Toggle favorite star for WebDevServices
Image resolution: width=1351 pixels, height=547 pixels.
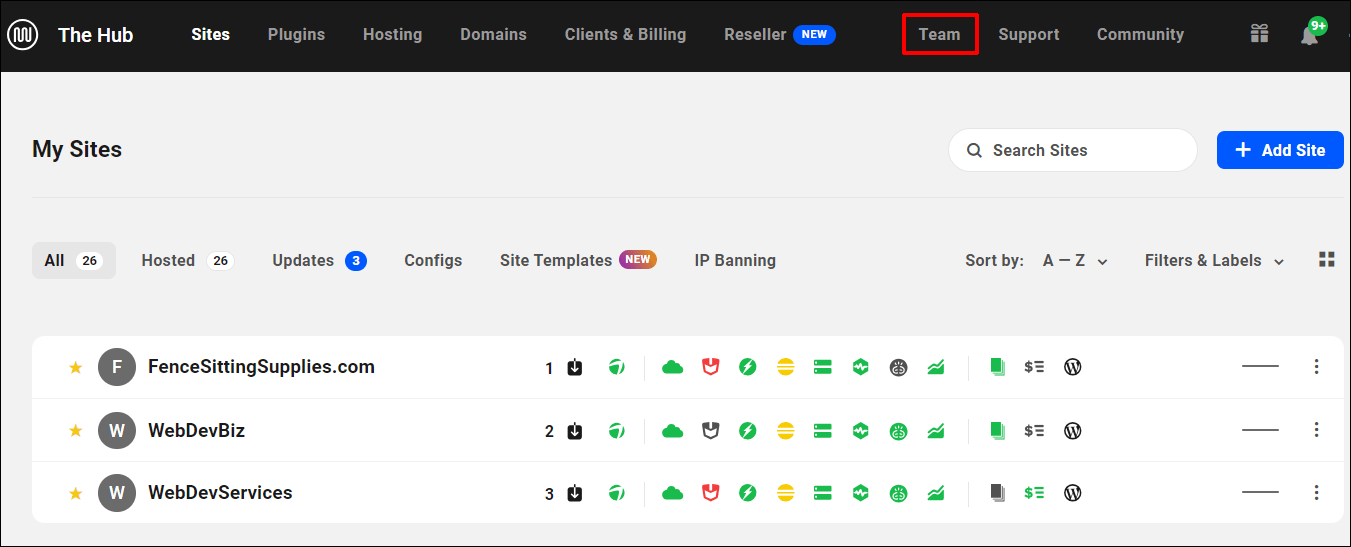click(75, 493)
